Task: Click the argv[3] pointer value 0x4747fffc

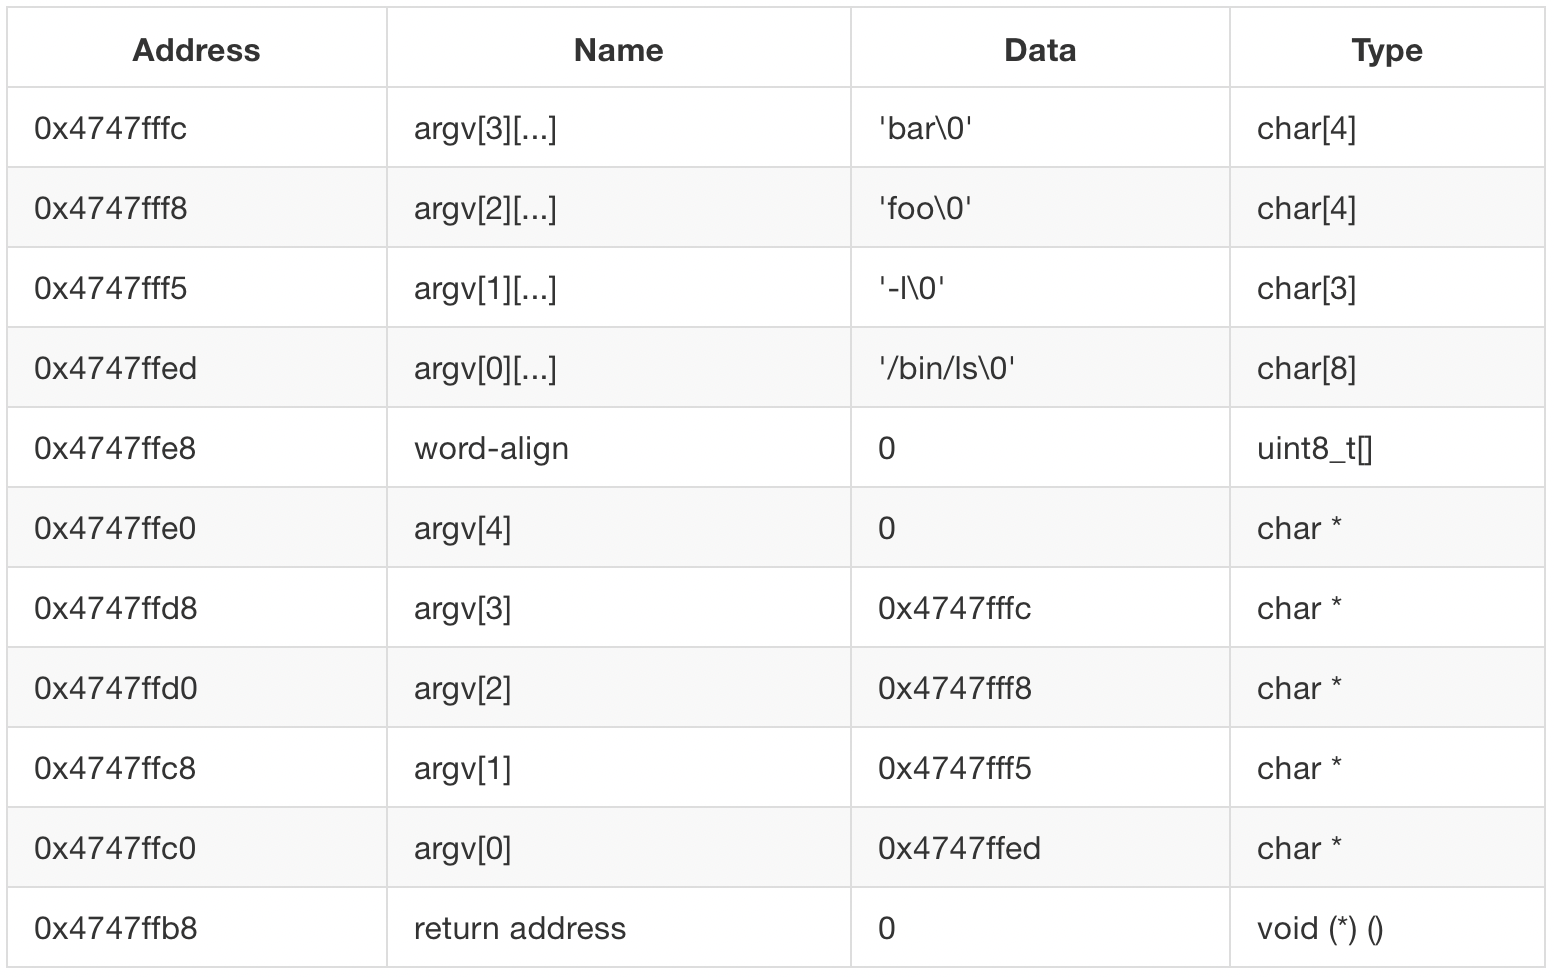Action: (x=954, y=609)
